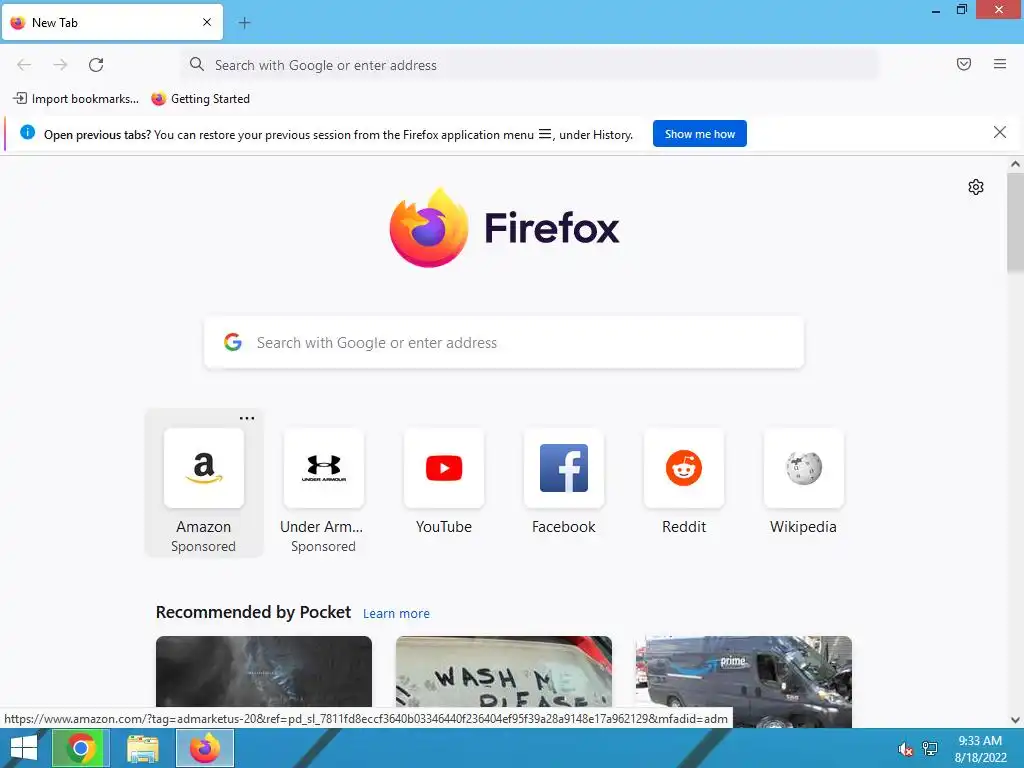1024x768 pixels.
Task: Click the Learn more Pocket link
Action: pos(396,614)
